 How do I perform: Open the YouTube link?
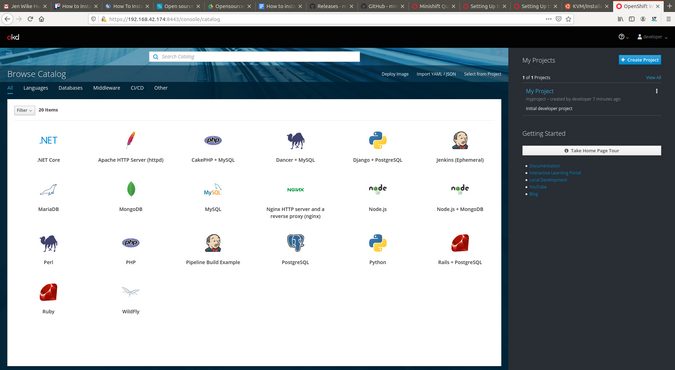[x=538, y=187]
